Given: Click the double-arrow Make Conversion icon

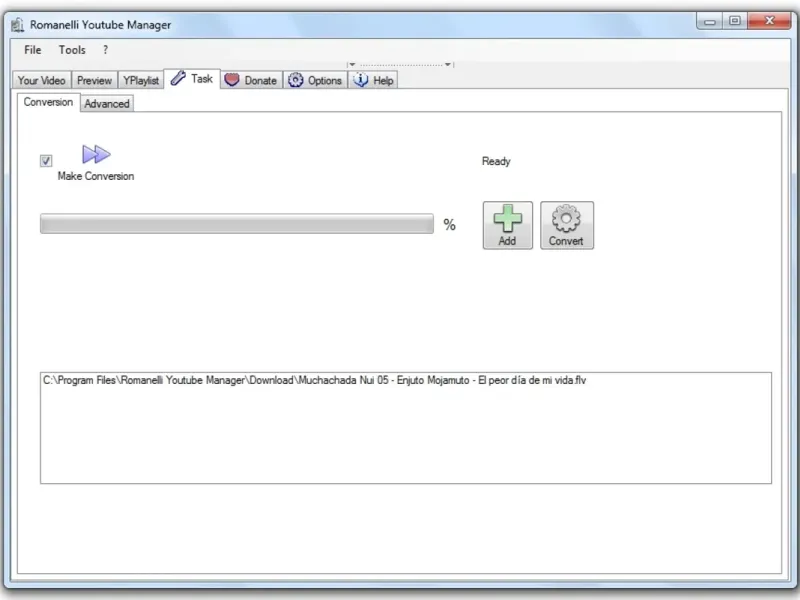Looking at the screenshot, I should tap(96, 154).
